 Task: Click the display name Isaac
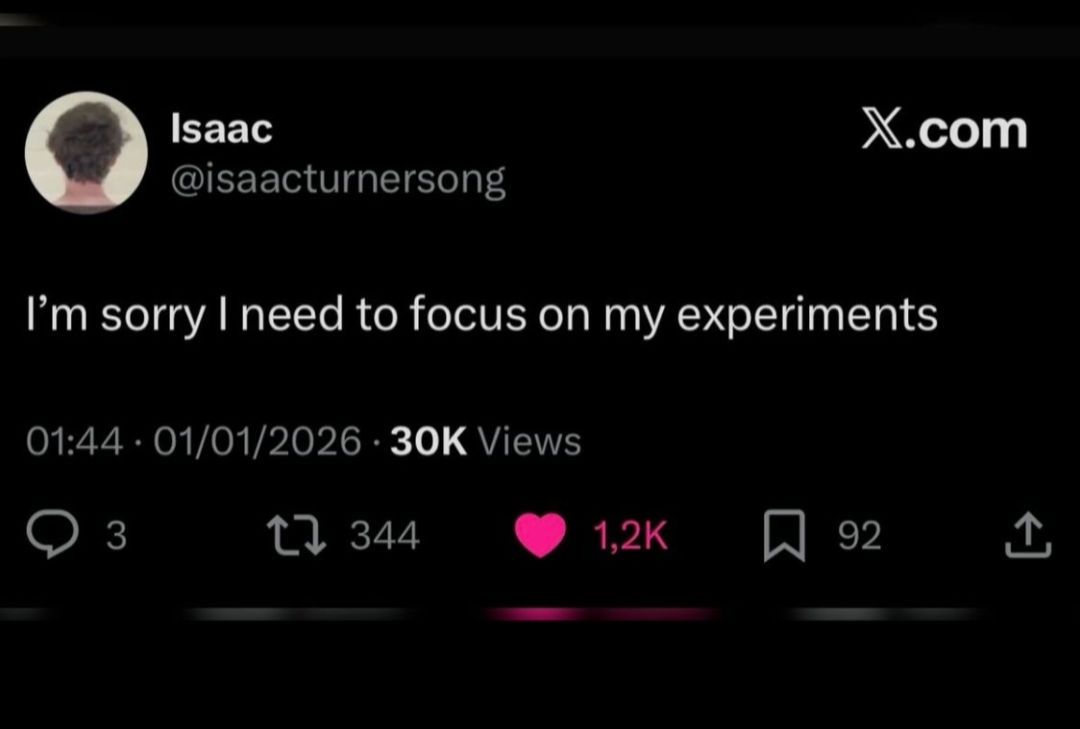tap(221, 127)
